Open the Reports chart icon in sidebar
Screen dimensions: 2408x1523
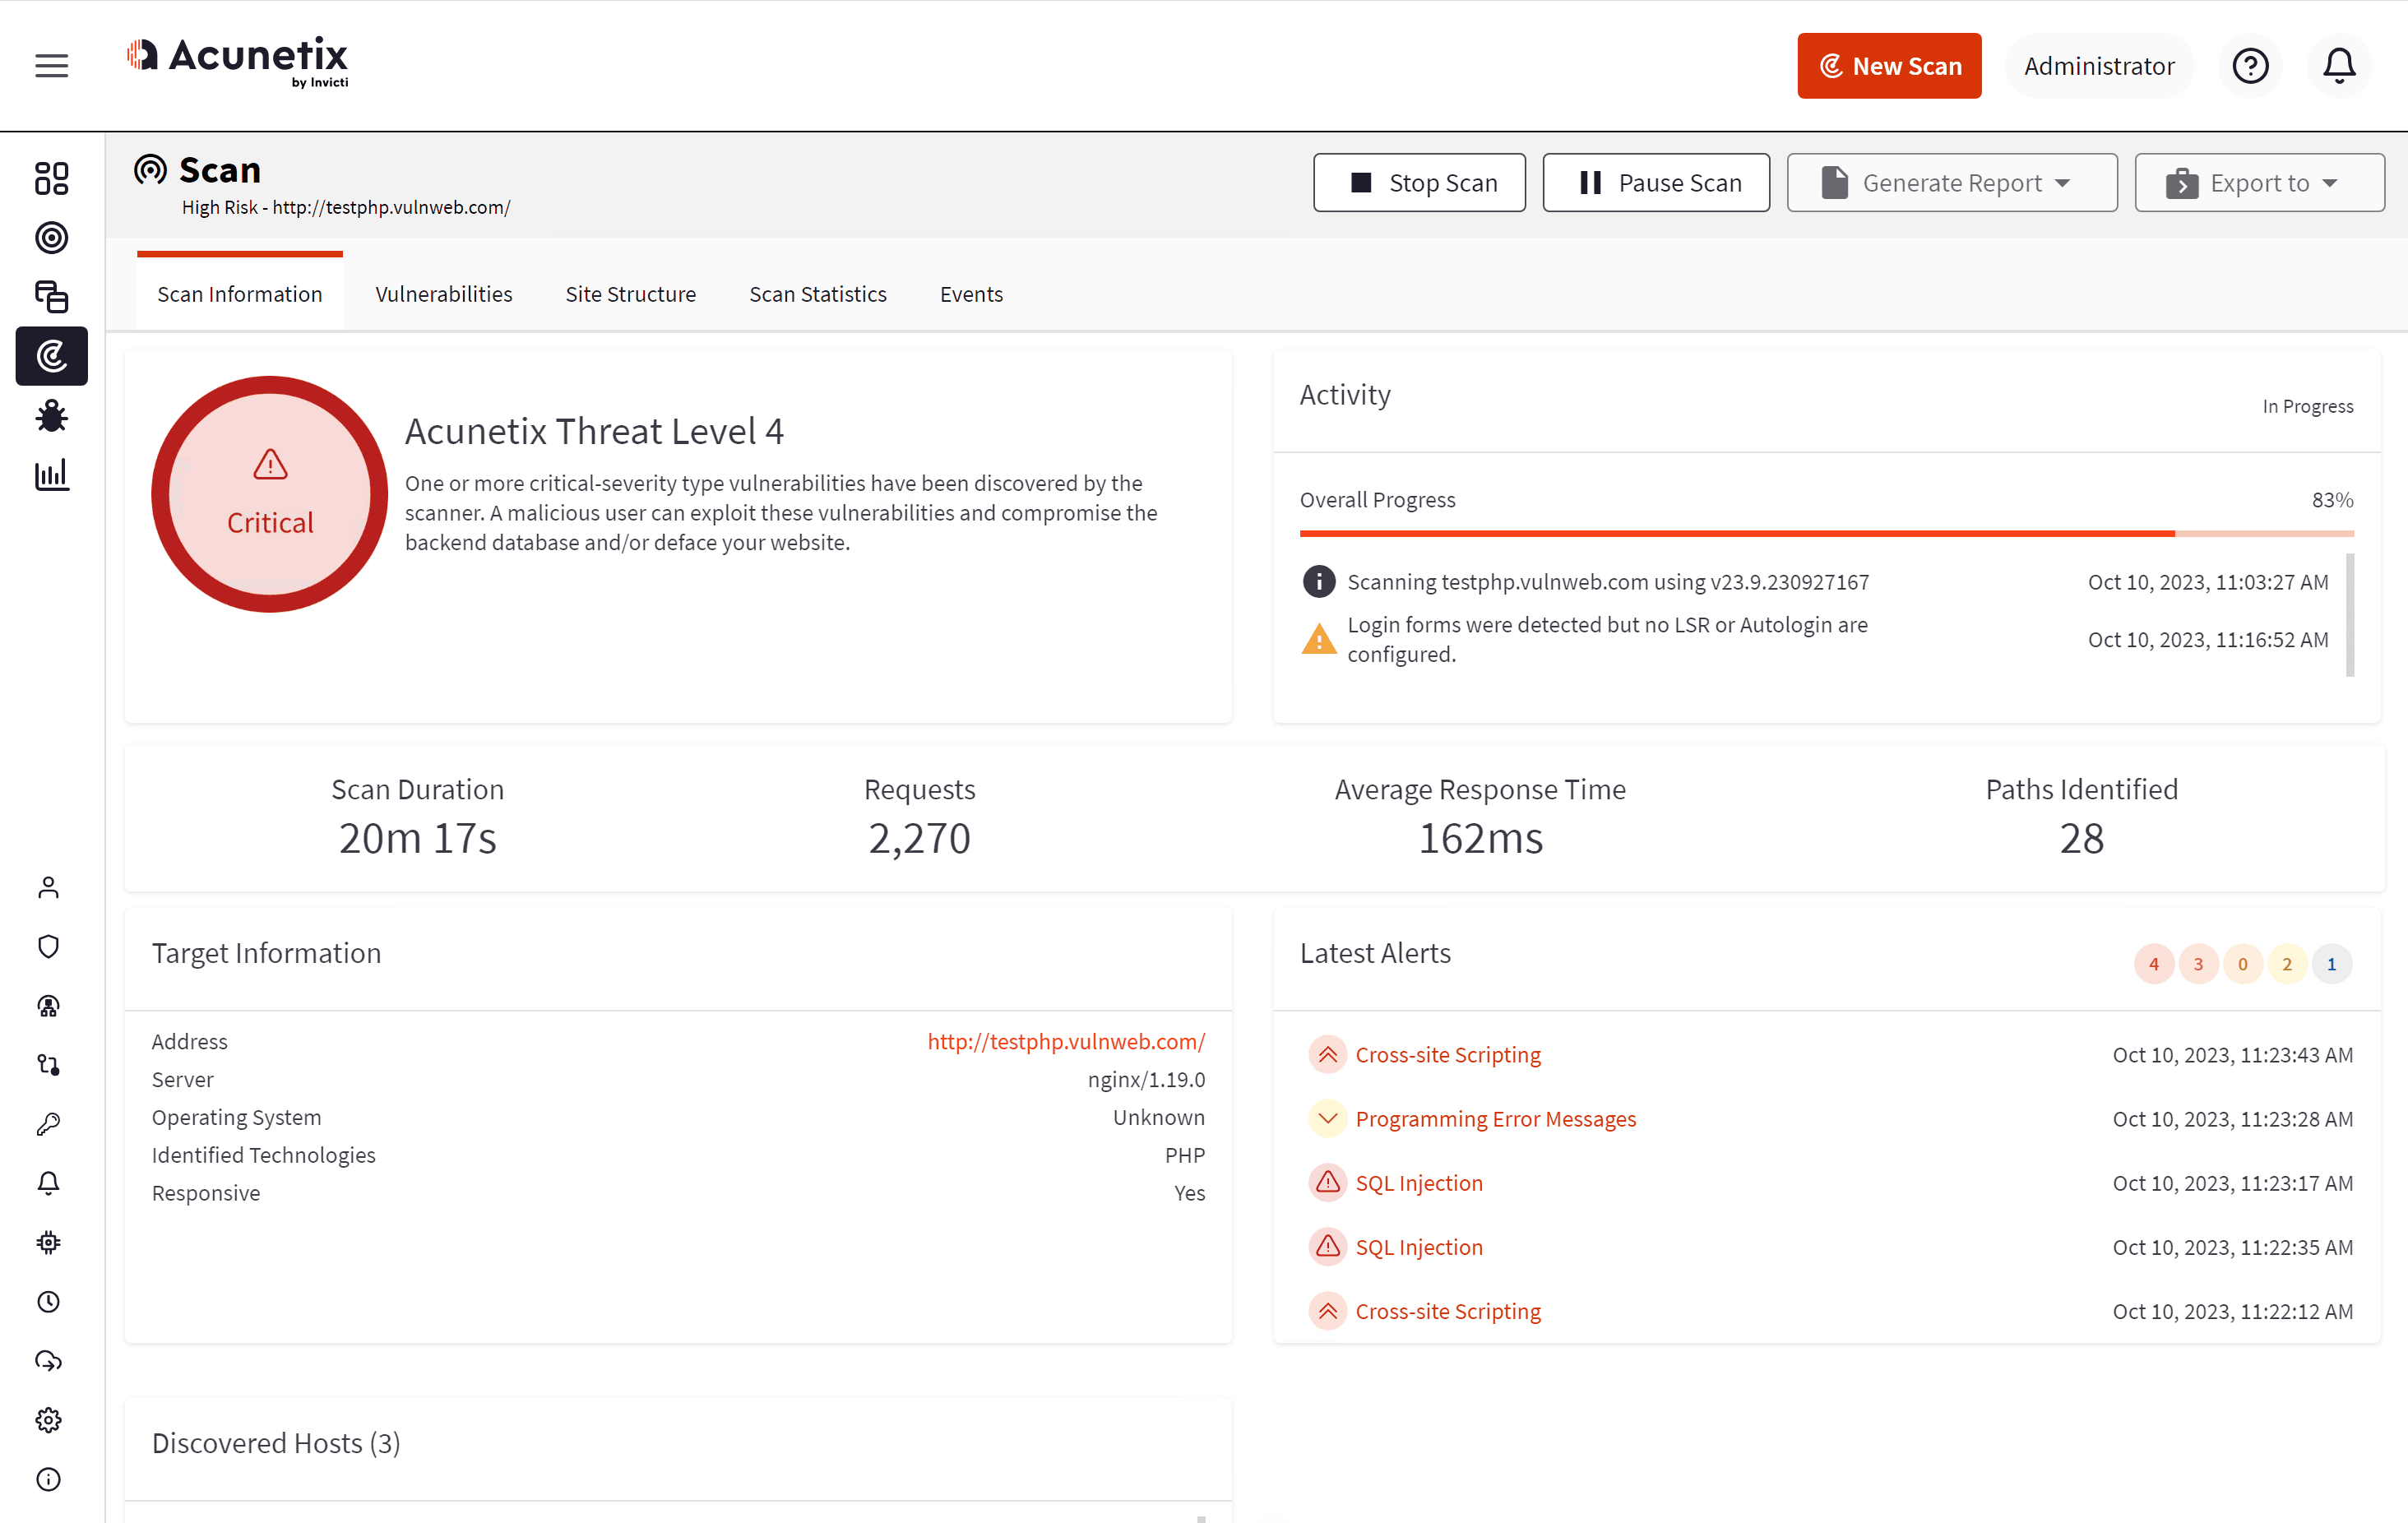click(x=51, y=475)
